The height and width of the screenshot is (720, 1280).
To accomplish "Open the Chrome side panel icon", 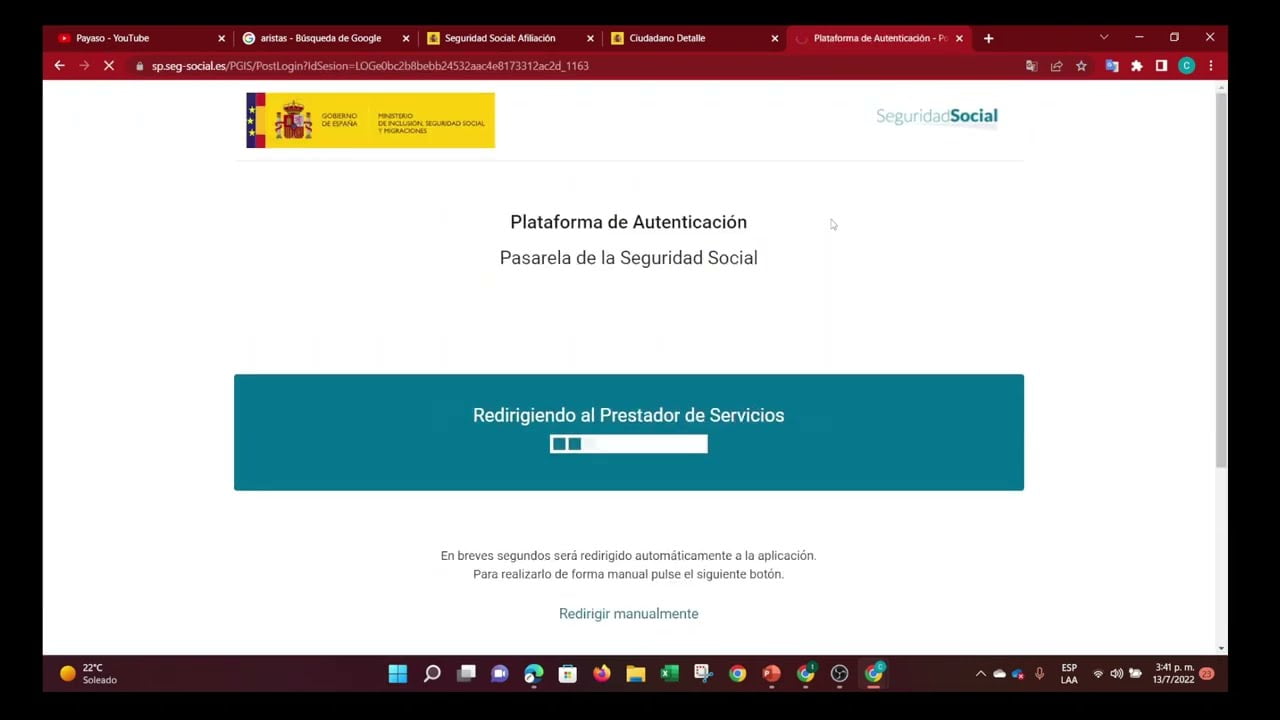I will (x=1161, y=66).
